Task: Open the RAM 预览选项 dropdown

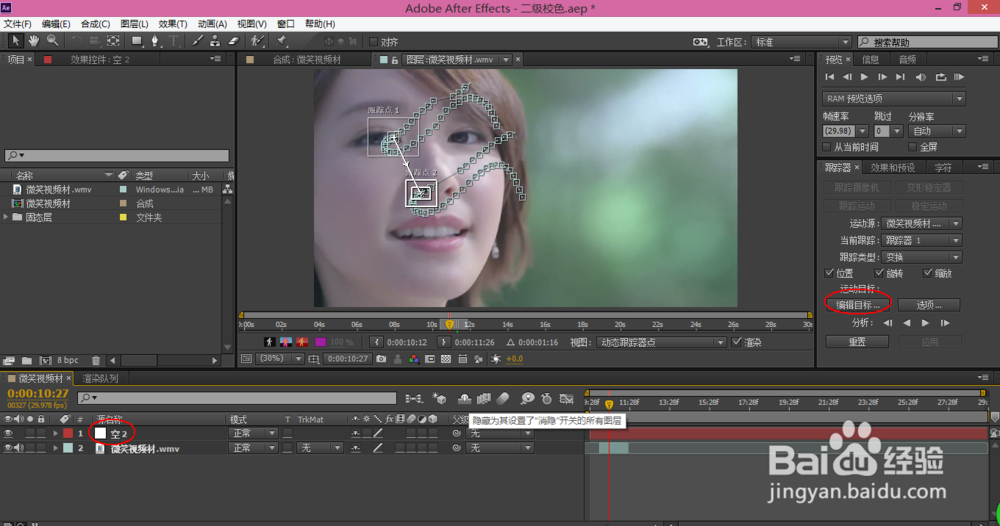Action: 893,99
